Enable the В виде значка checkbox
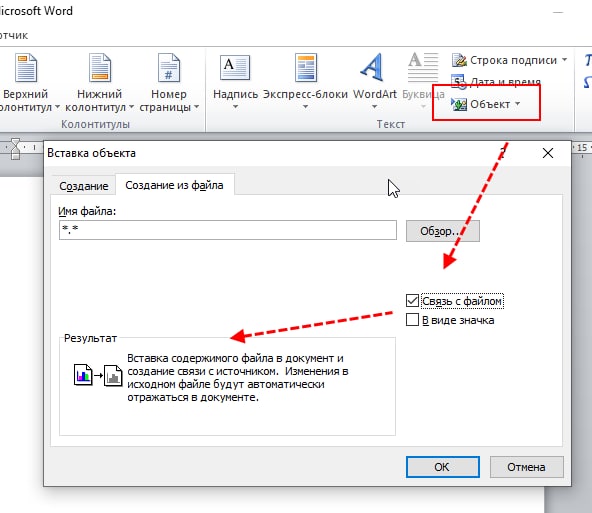Viewport: 592px width, 513px height. click(x=412, y=320)
